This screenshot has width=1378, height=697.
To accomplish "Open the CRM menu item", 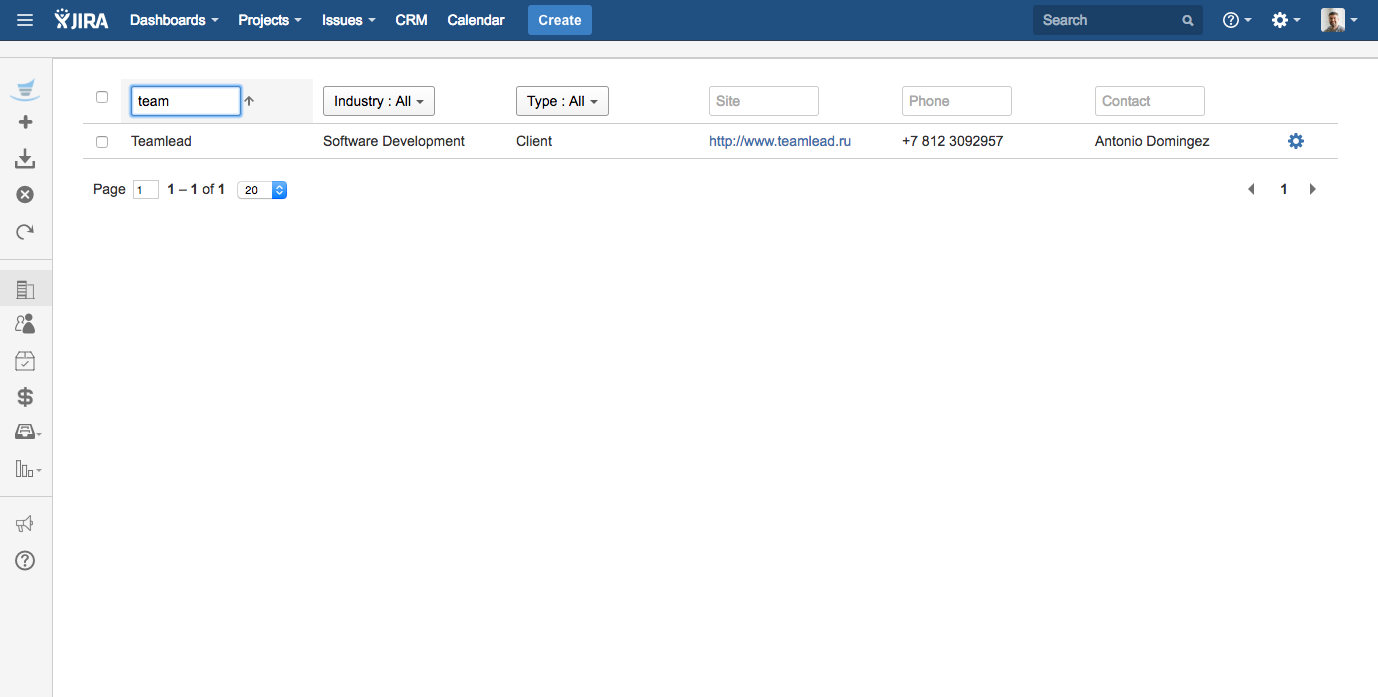I will 411,20.
